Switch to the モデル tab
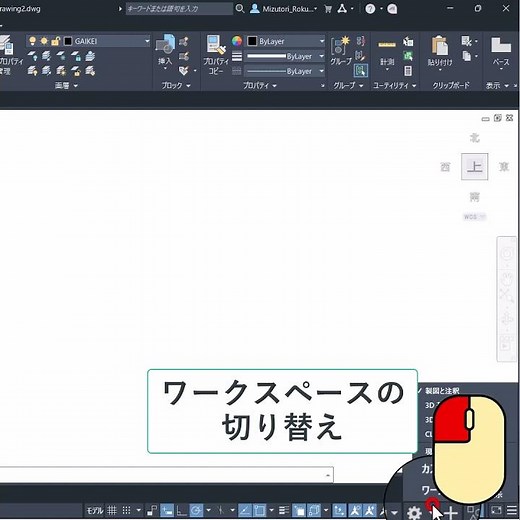Viewport: 520px width, 520px height. tap(95, 510)
